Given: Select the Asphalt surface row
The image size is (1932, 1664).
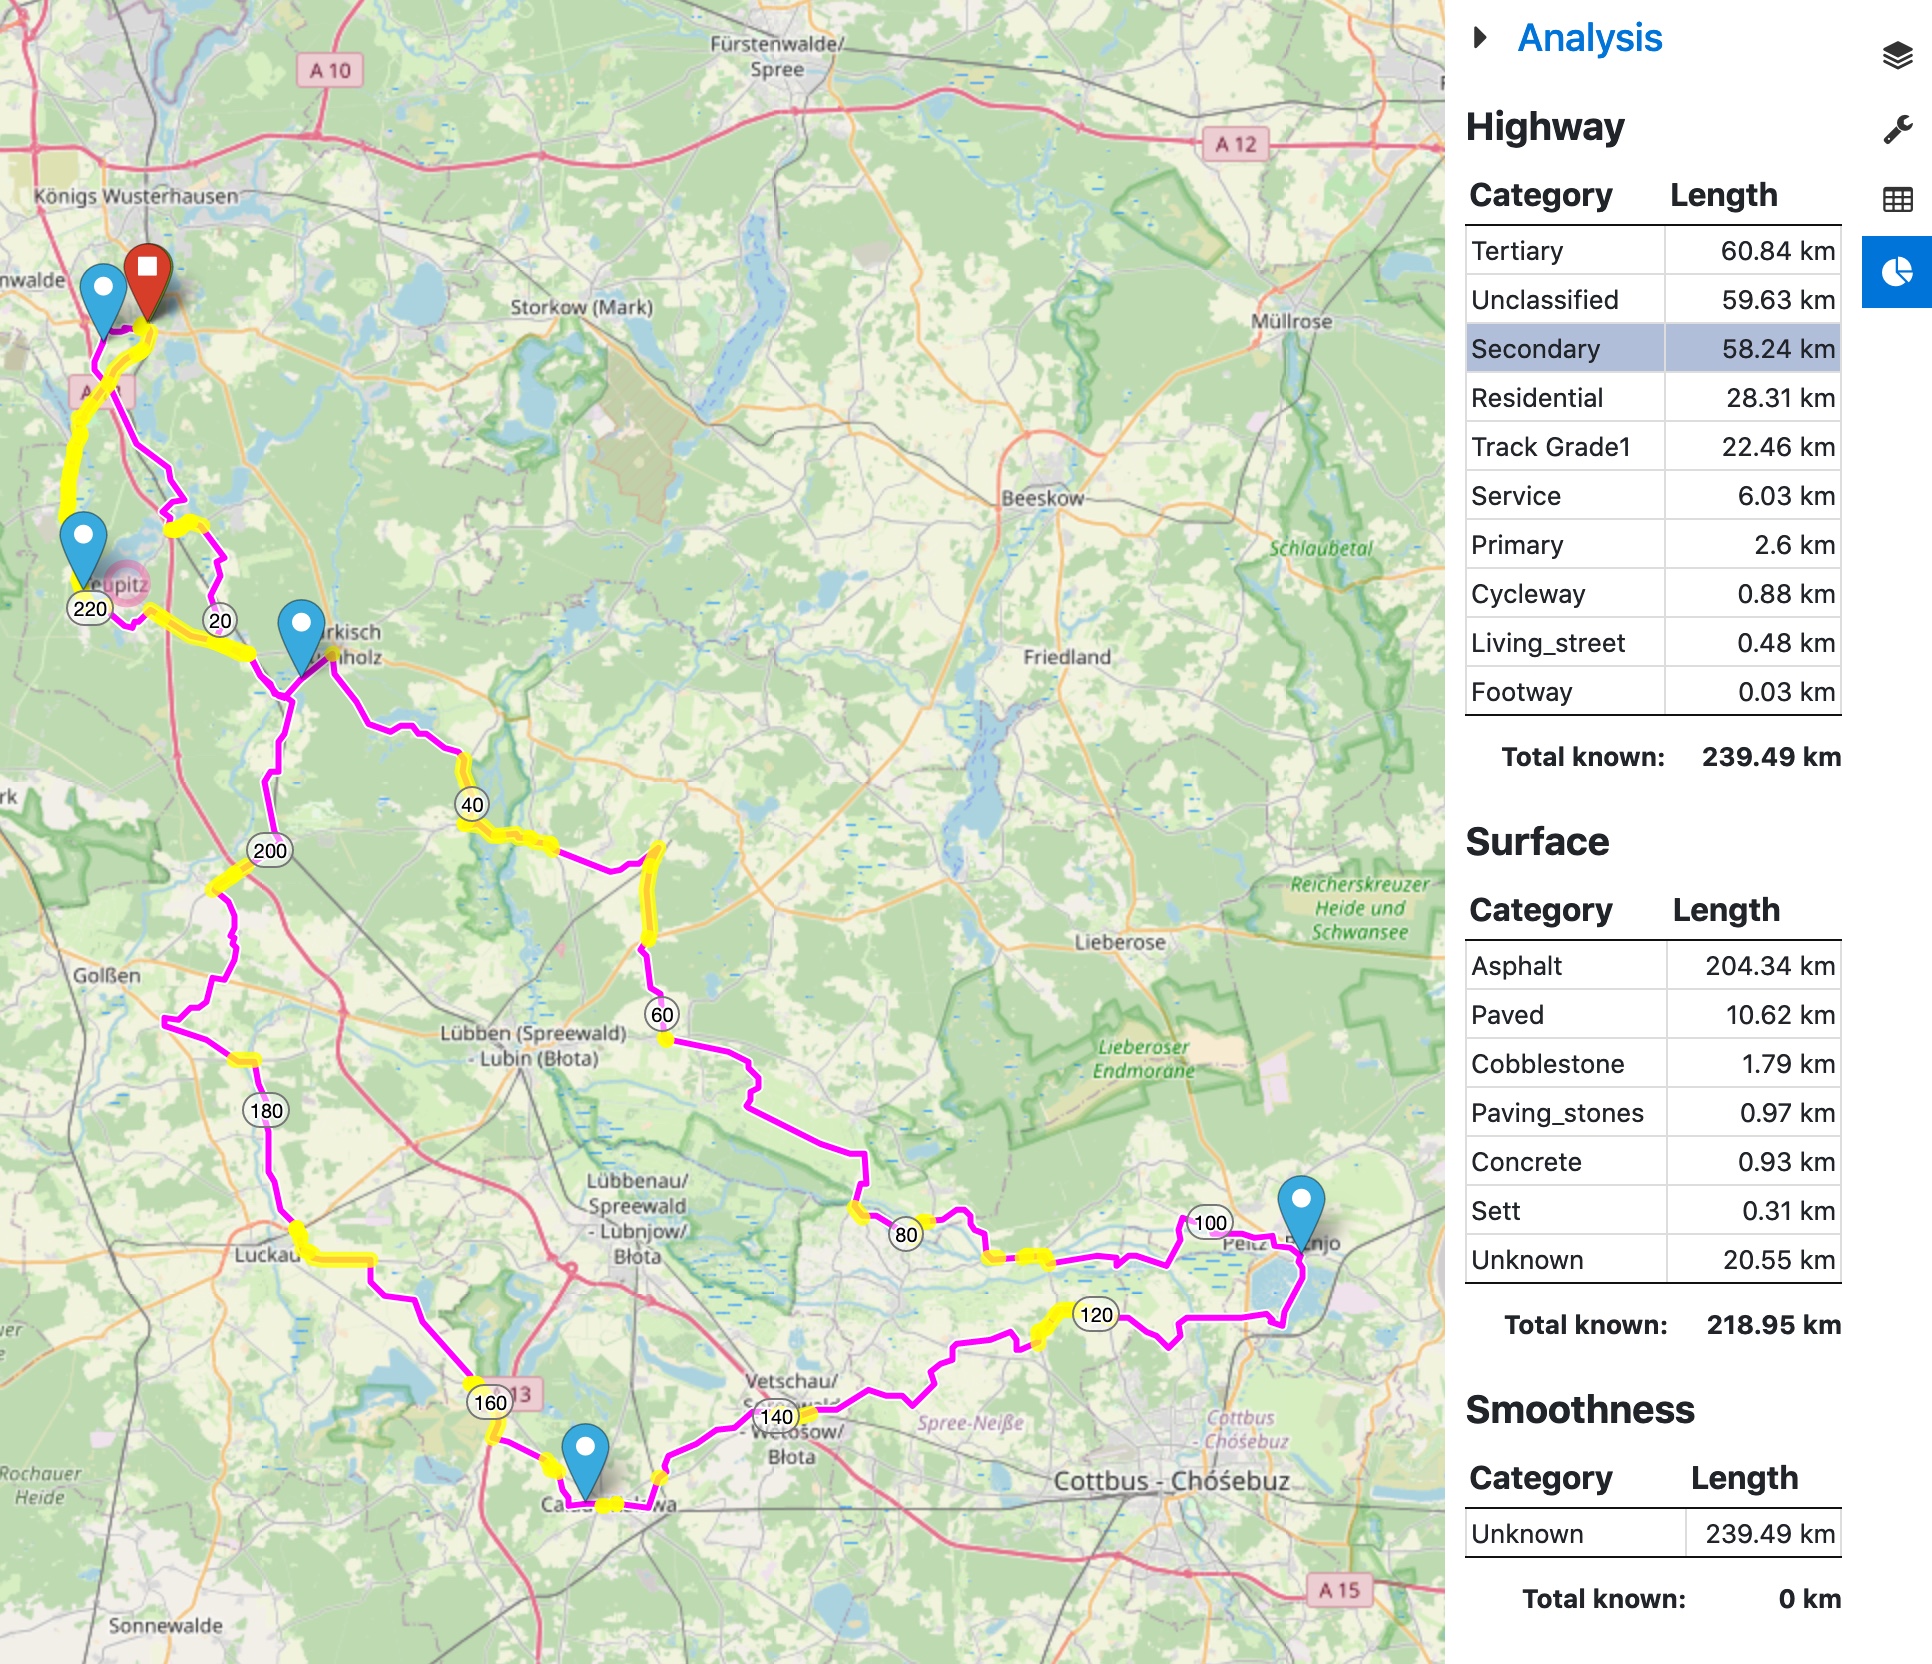Looking at the screenshot, I should point(1653,966).
